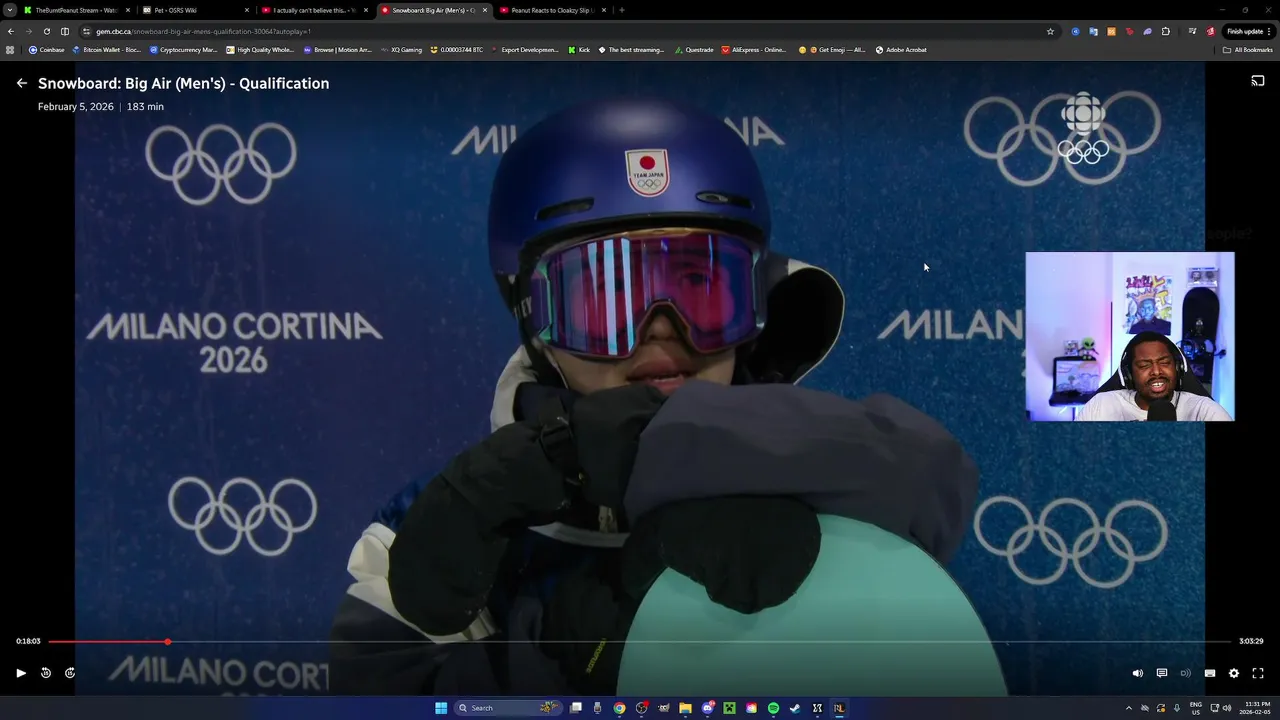Switch to TheBurntPeanut Stream tab
The image size is (1280, 720).
[x=77, y=10]
